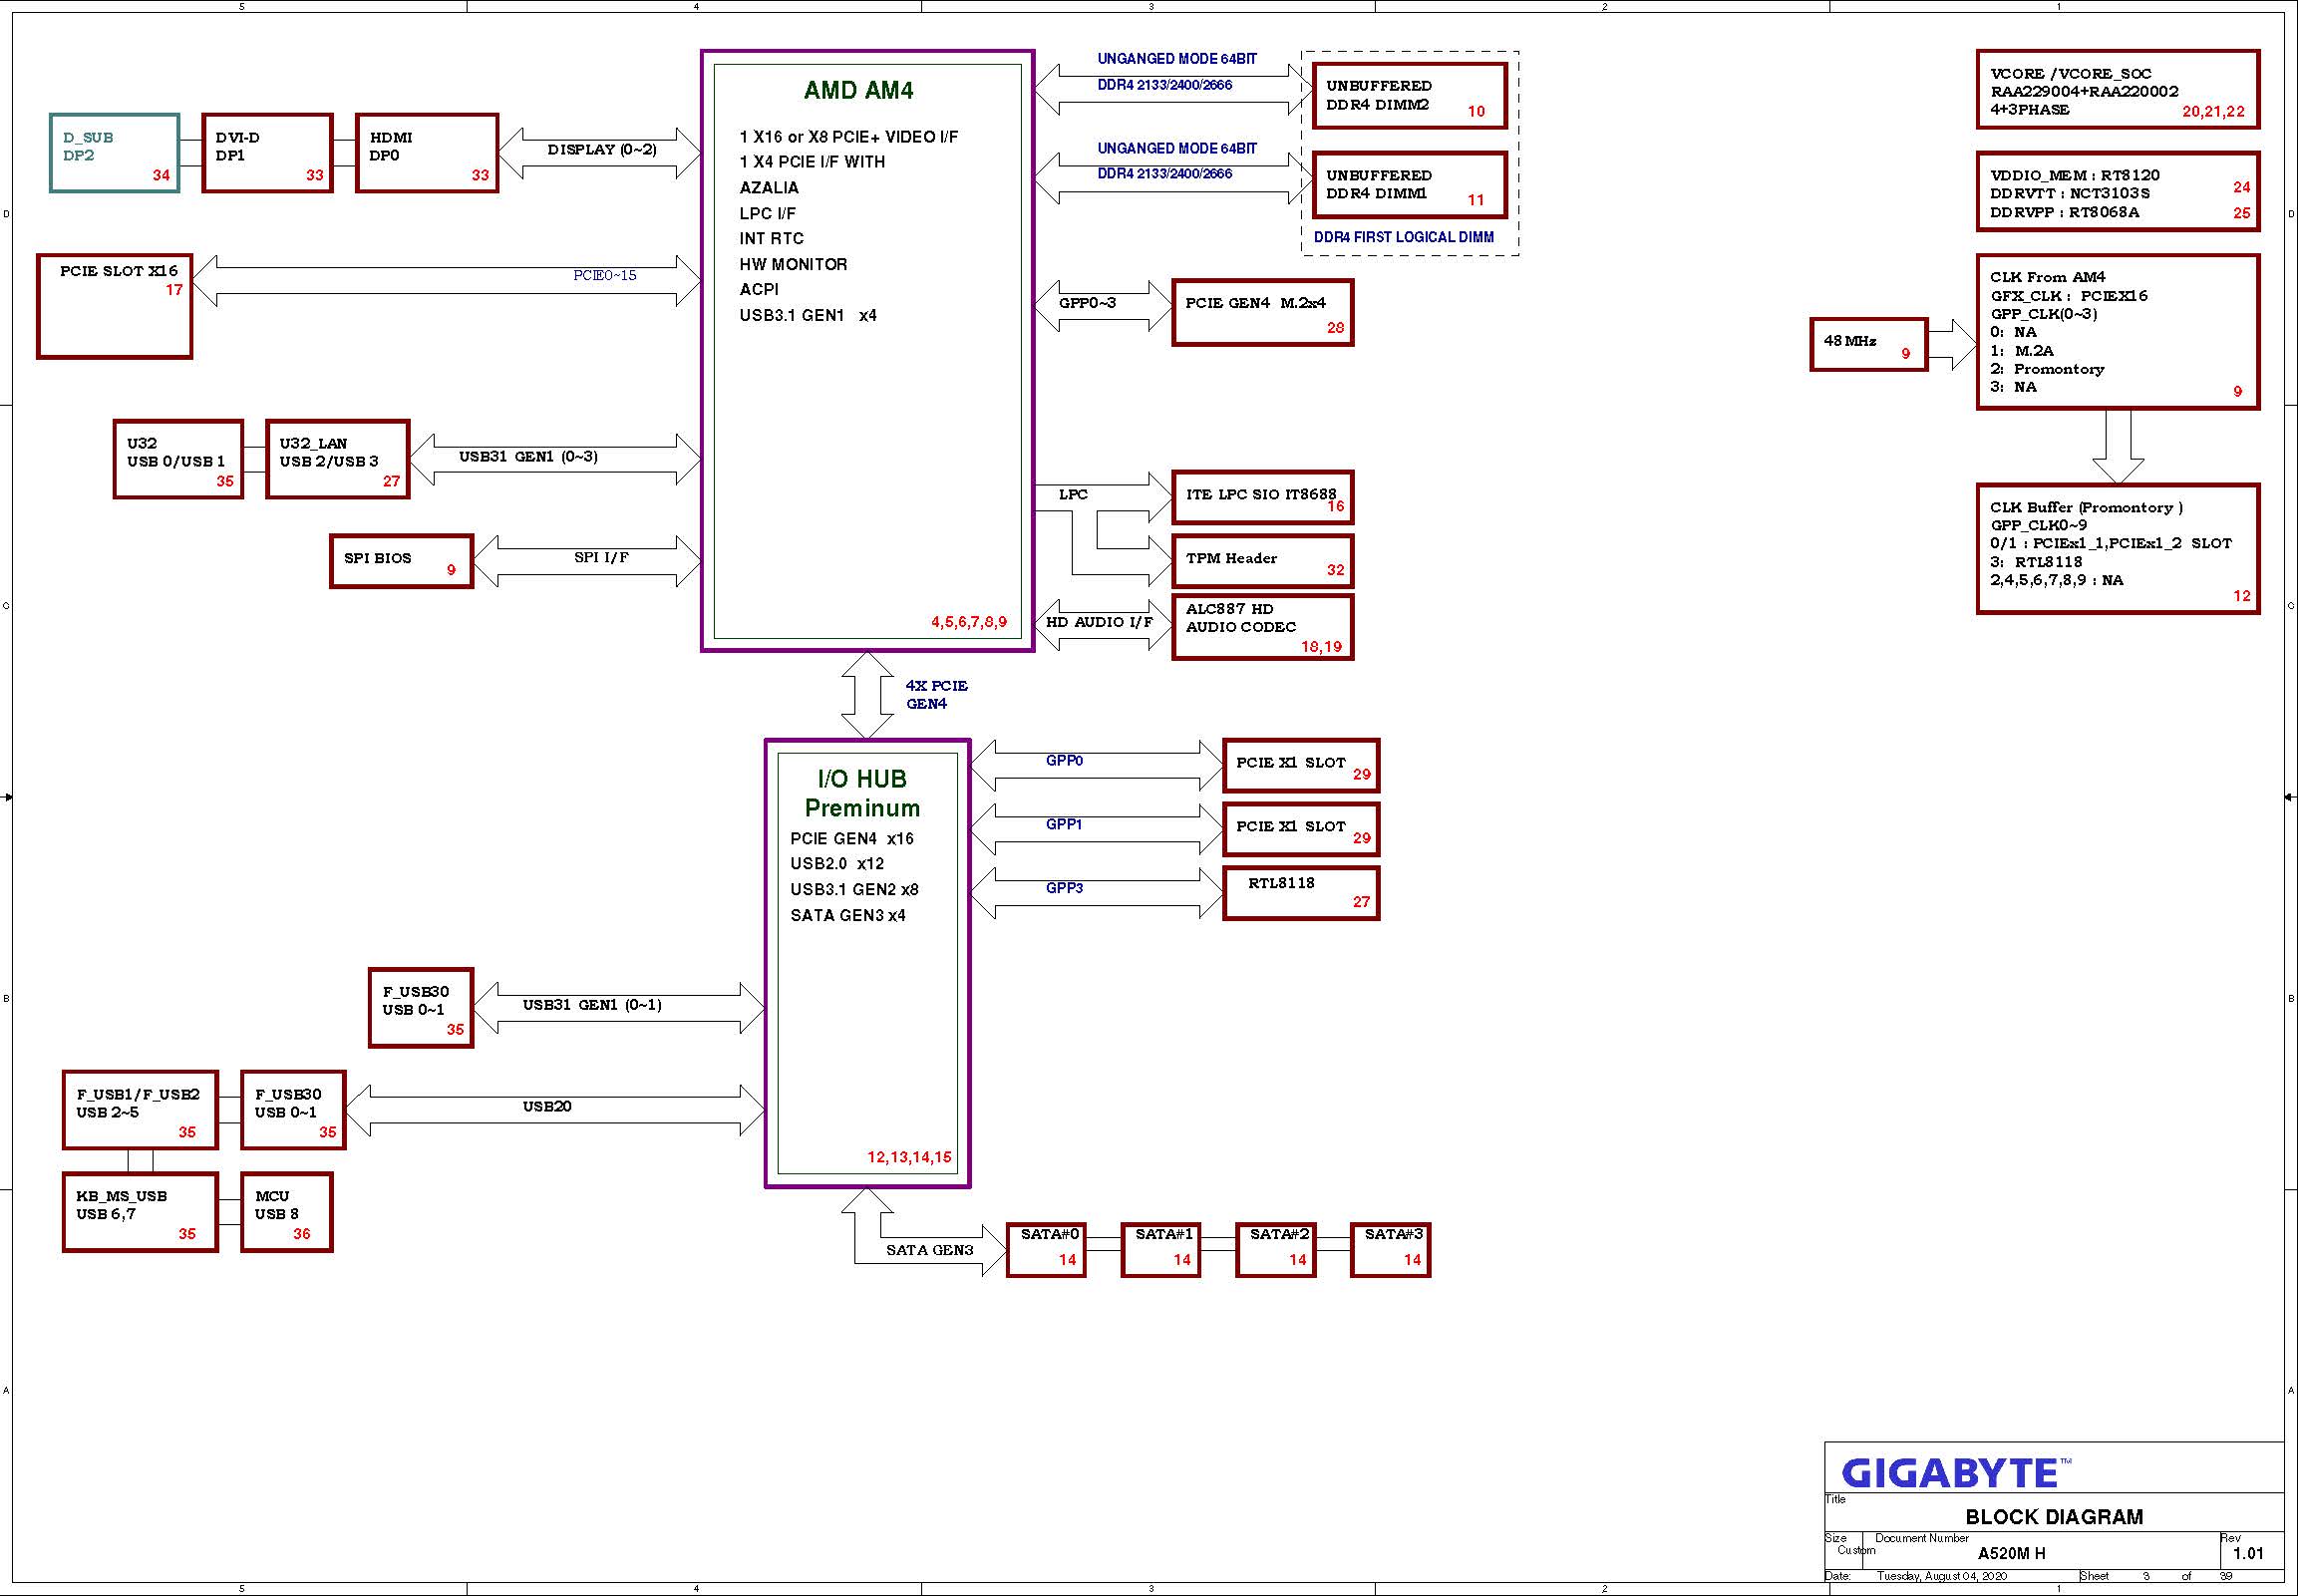The height and width of the screenshot is (1596, 2298).
Task: Click the "4,5,6,7,8,9" page references
Action: pos(969,622)
